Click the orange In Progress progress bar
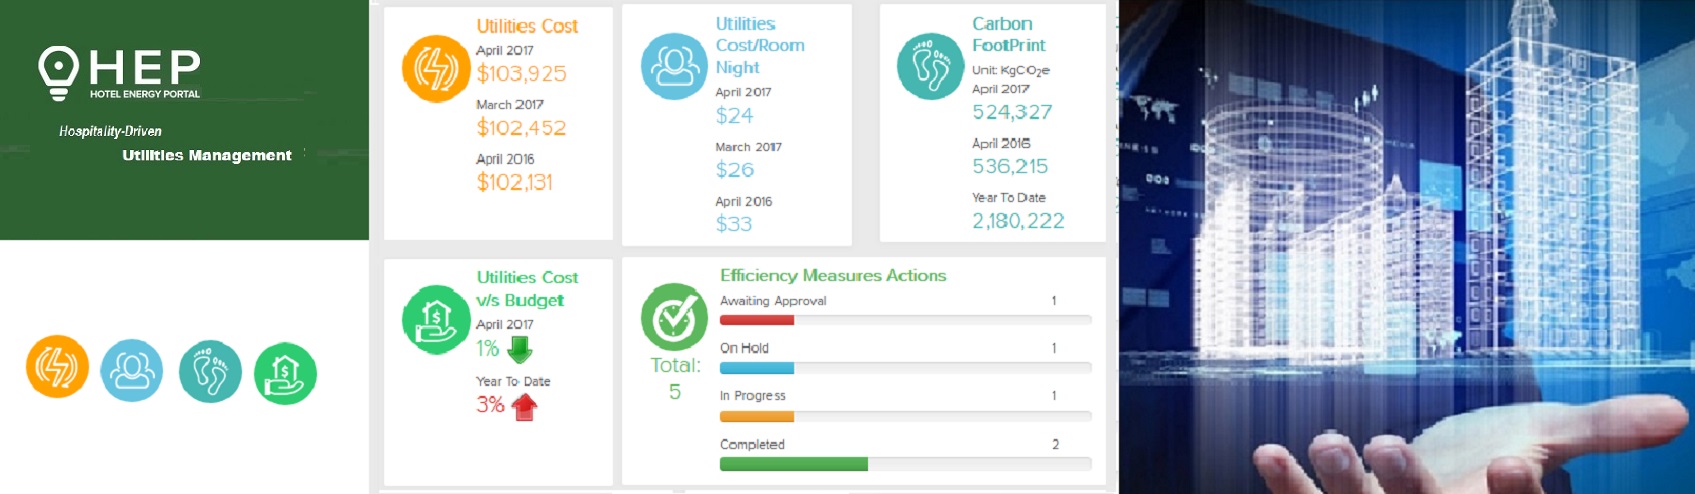Image resolution: width=1695 pixels, height=494 pixels. point(757,416)
